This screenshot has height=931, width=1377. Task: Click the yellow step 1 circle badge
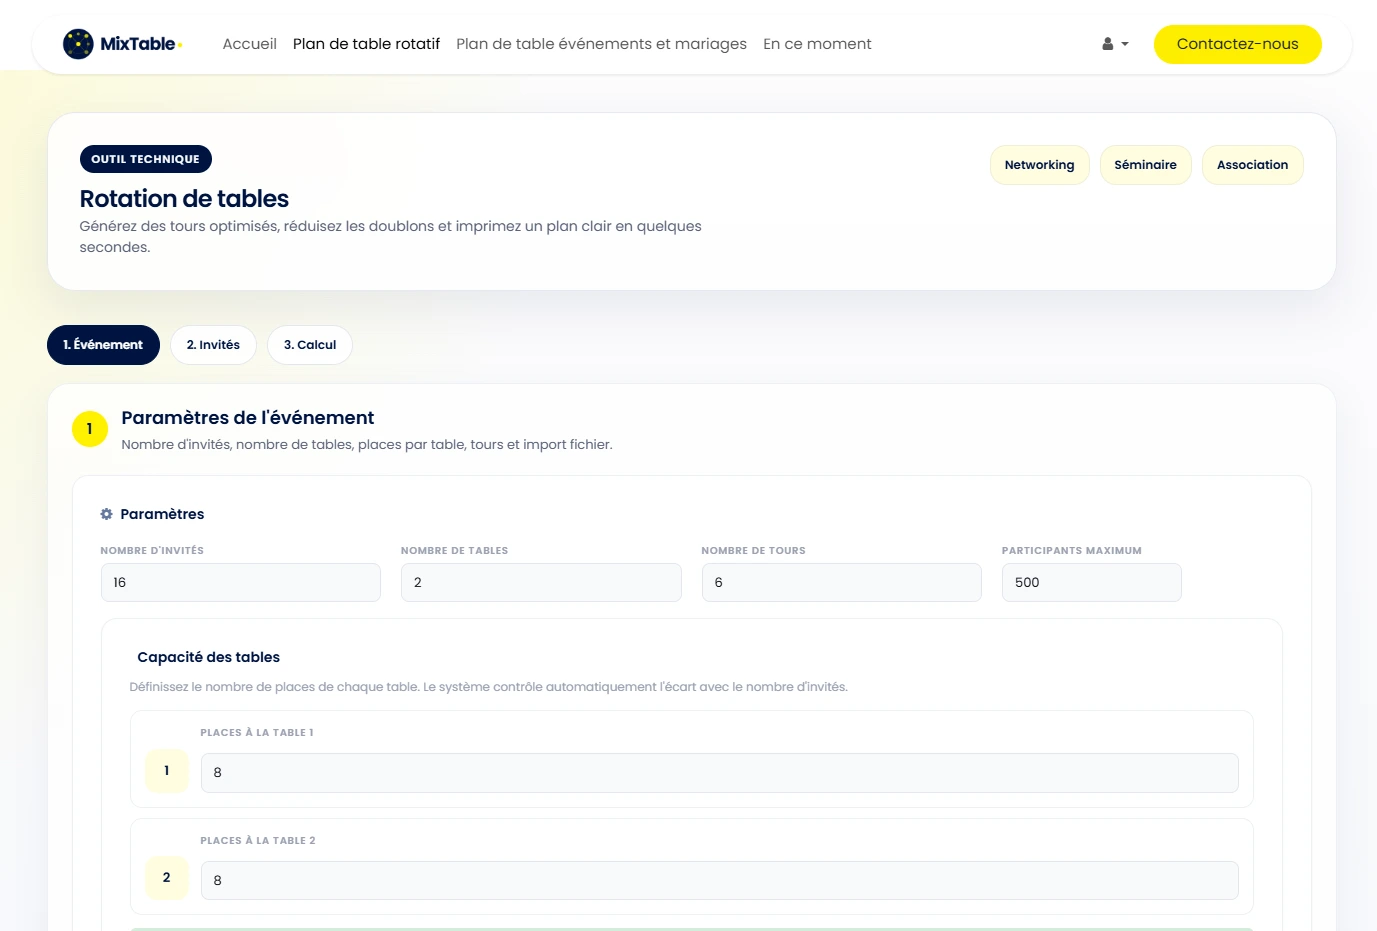(x=90, y=429)
